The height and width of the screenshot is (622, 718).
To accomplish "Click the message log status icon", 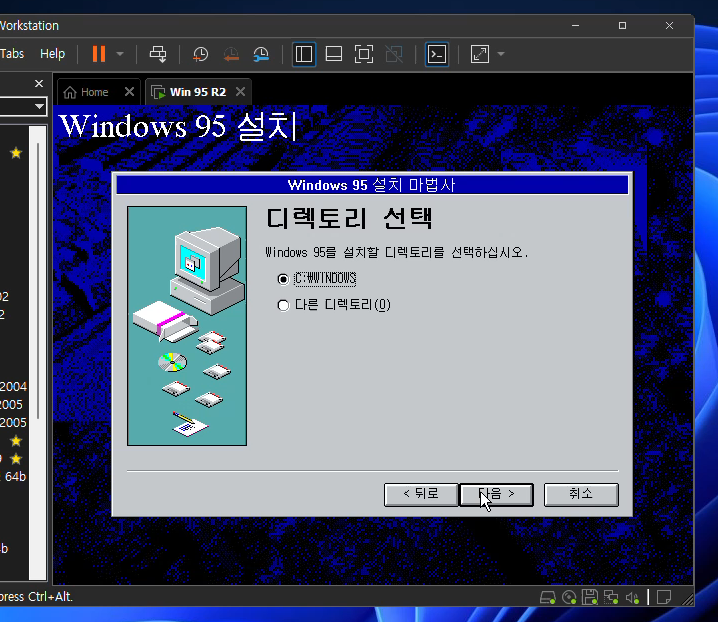I will pyautogui.click(x=664, y=597).
